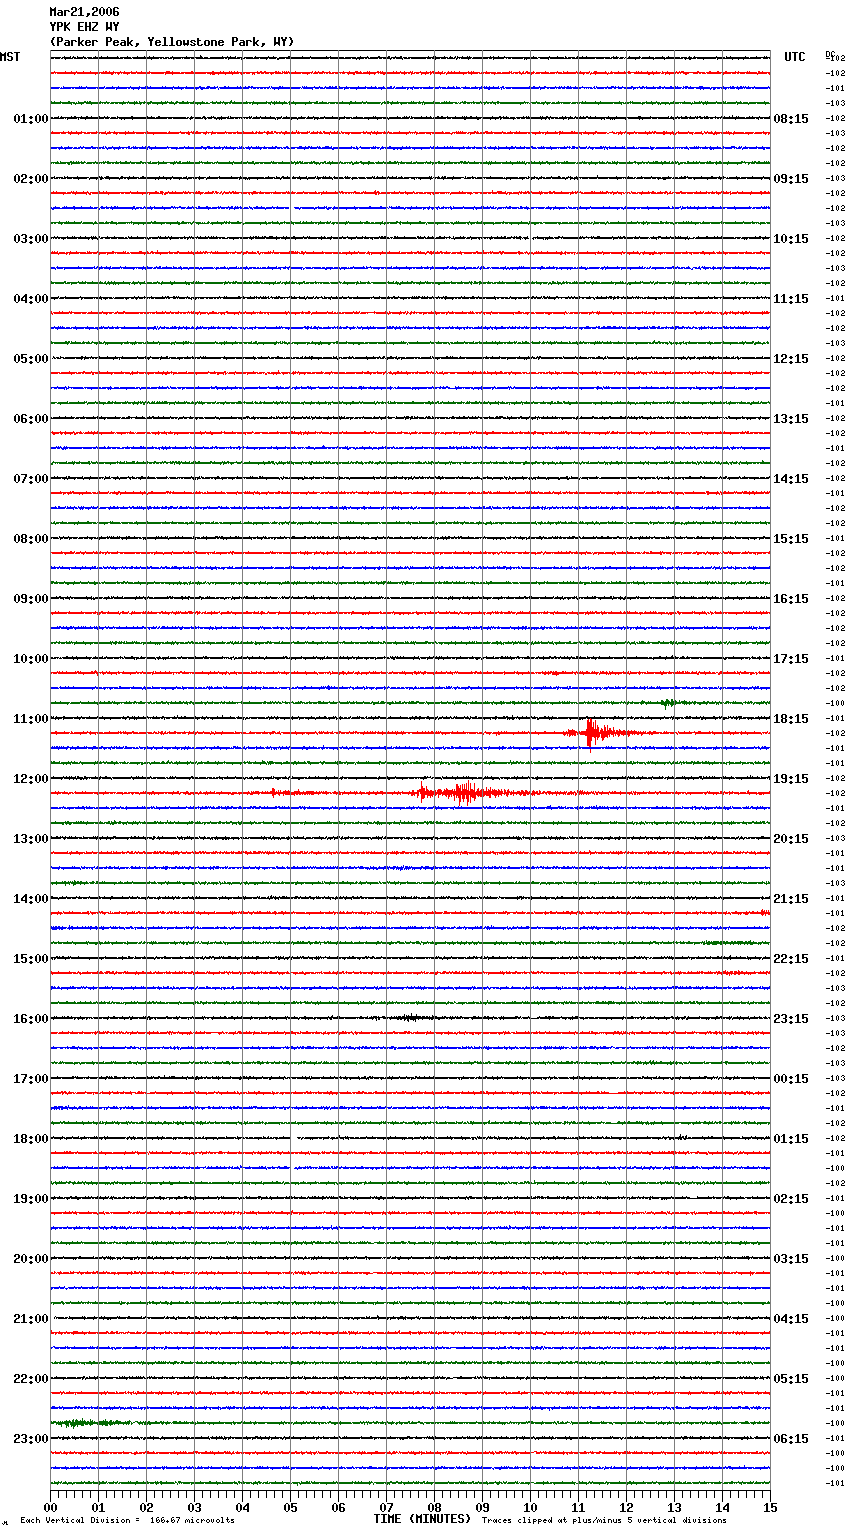The image size is (850, 1534).
Task: Select the 07:00 MST hour label
Action: click(31, 479)
